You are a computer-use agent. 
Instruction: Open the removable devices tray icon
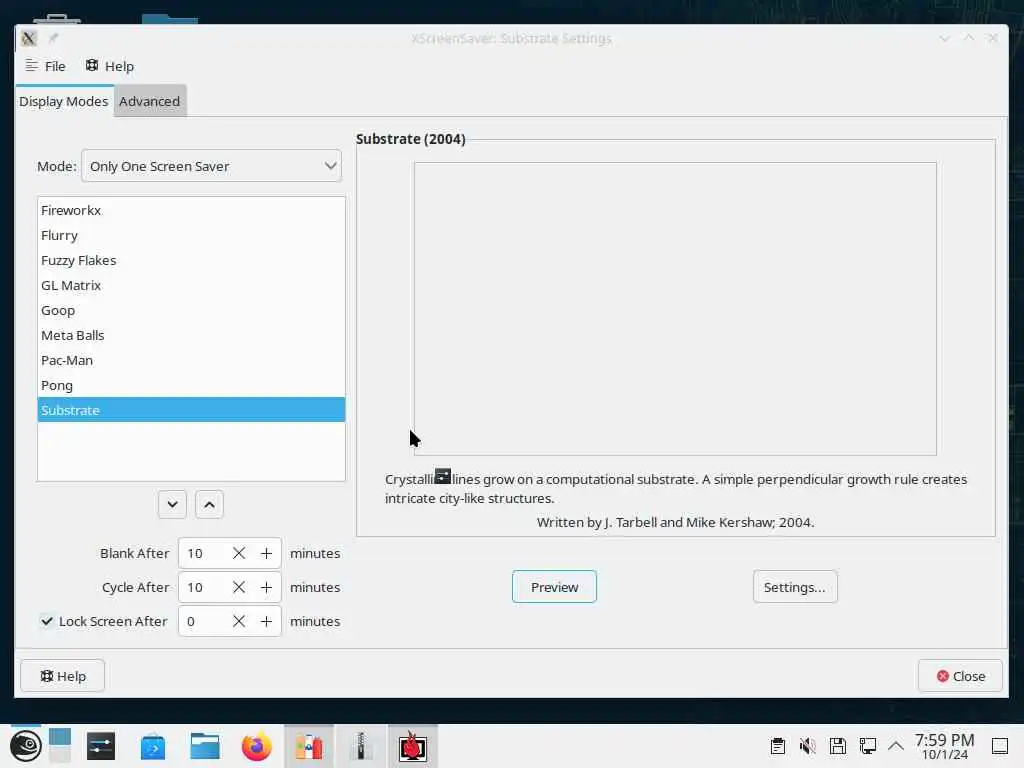coord(838,746)
